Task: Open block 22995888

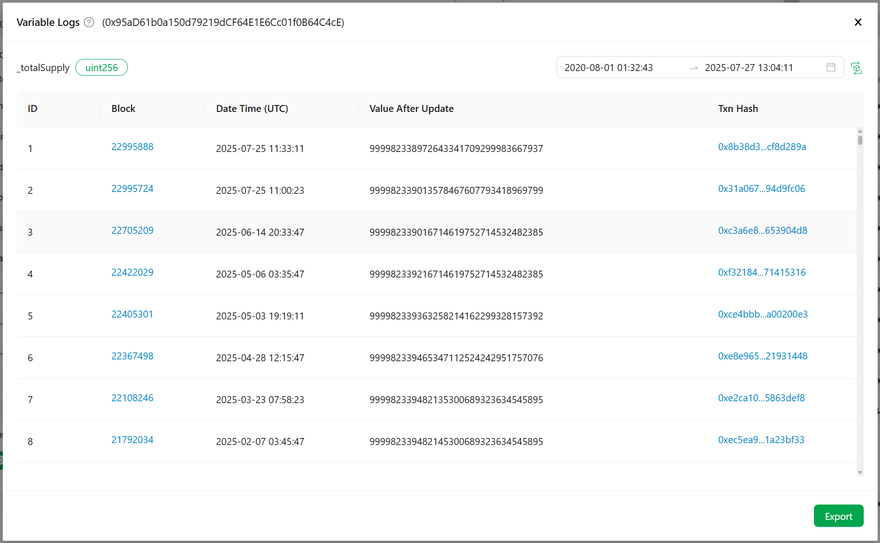Action: click(x=132, y=147)
